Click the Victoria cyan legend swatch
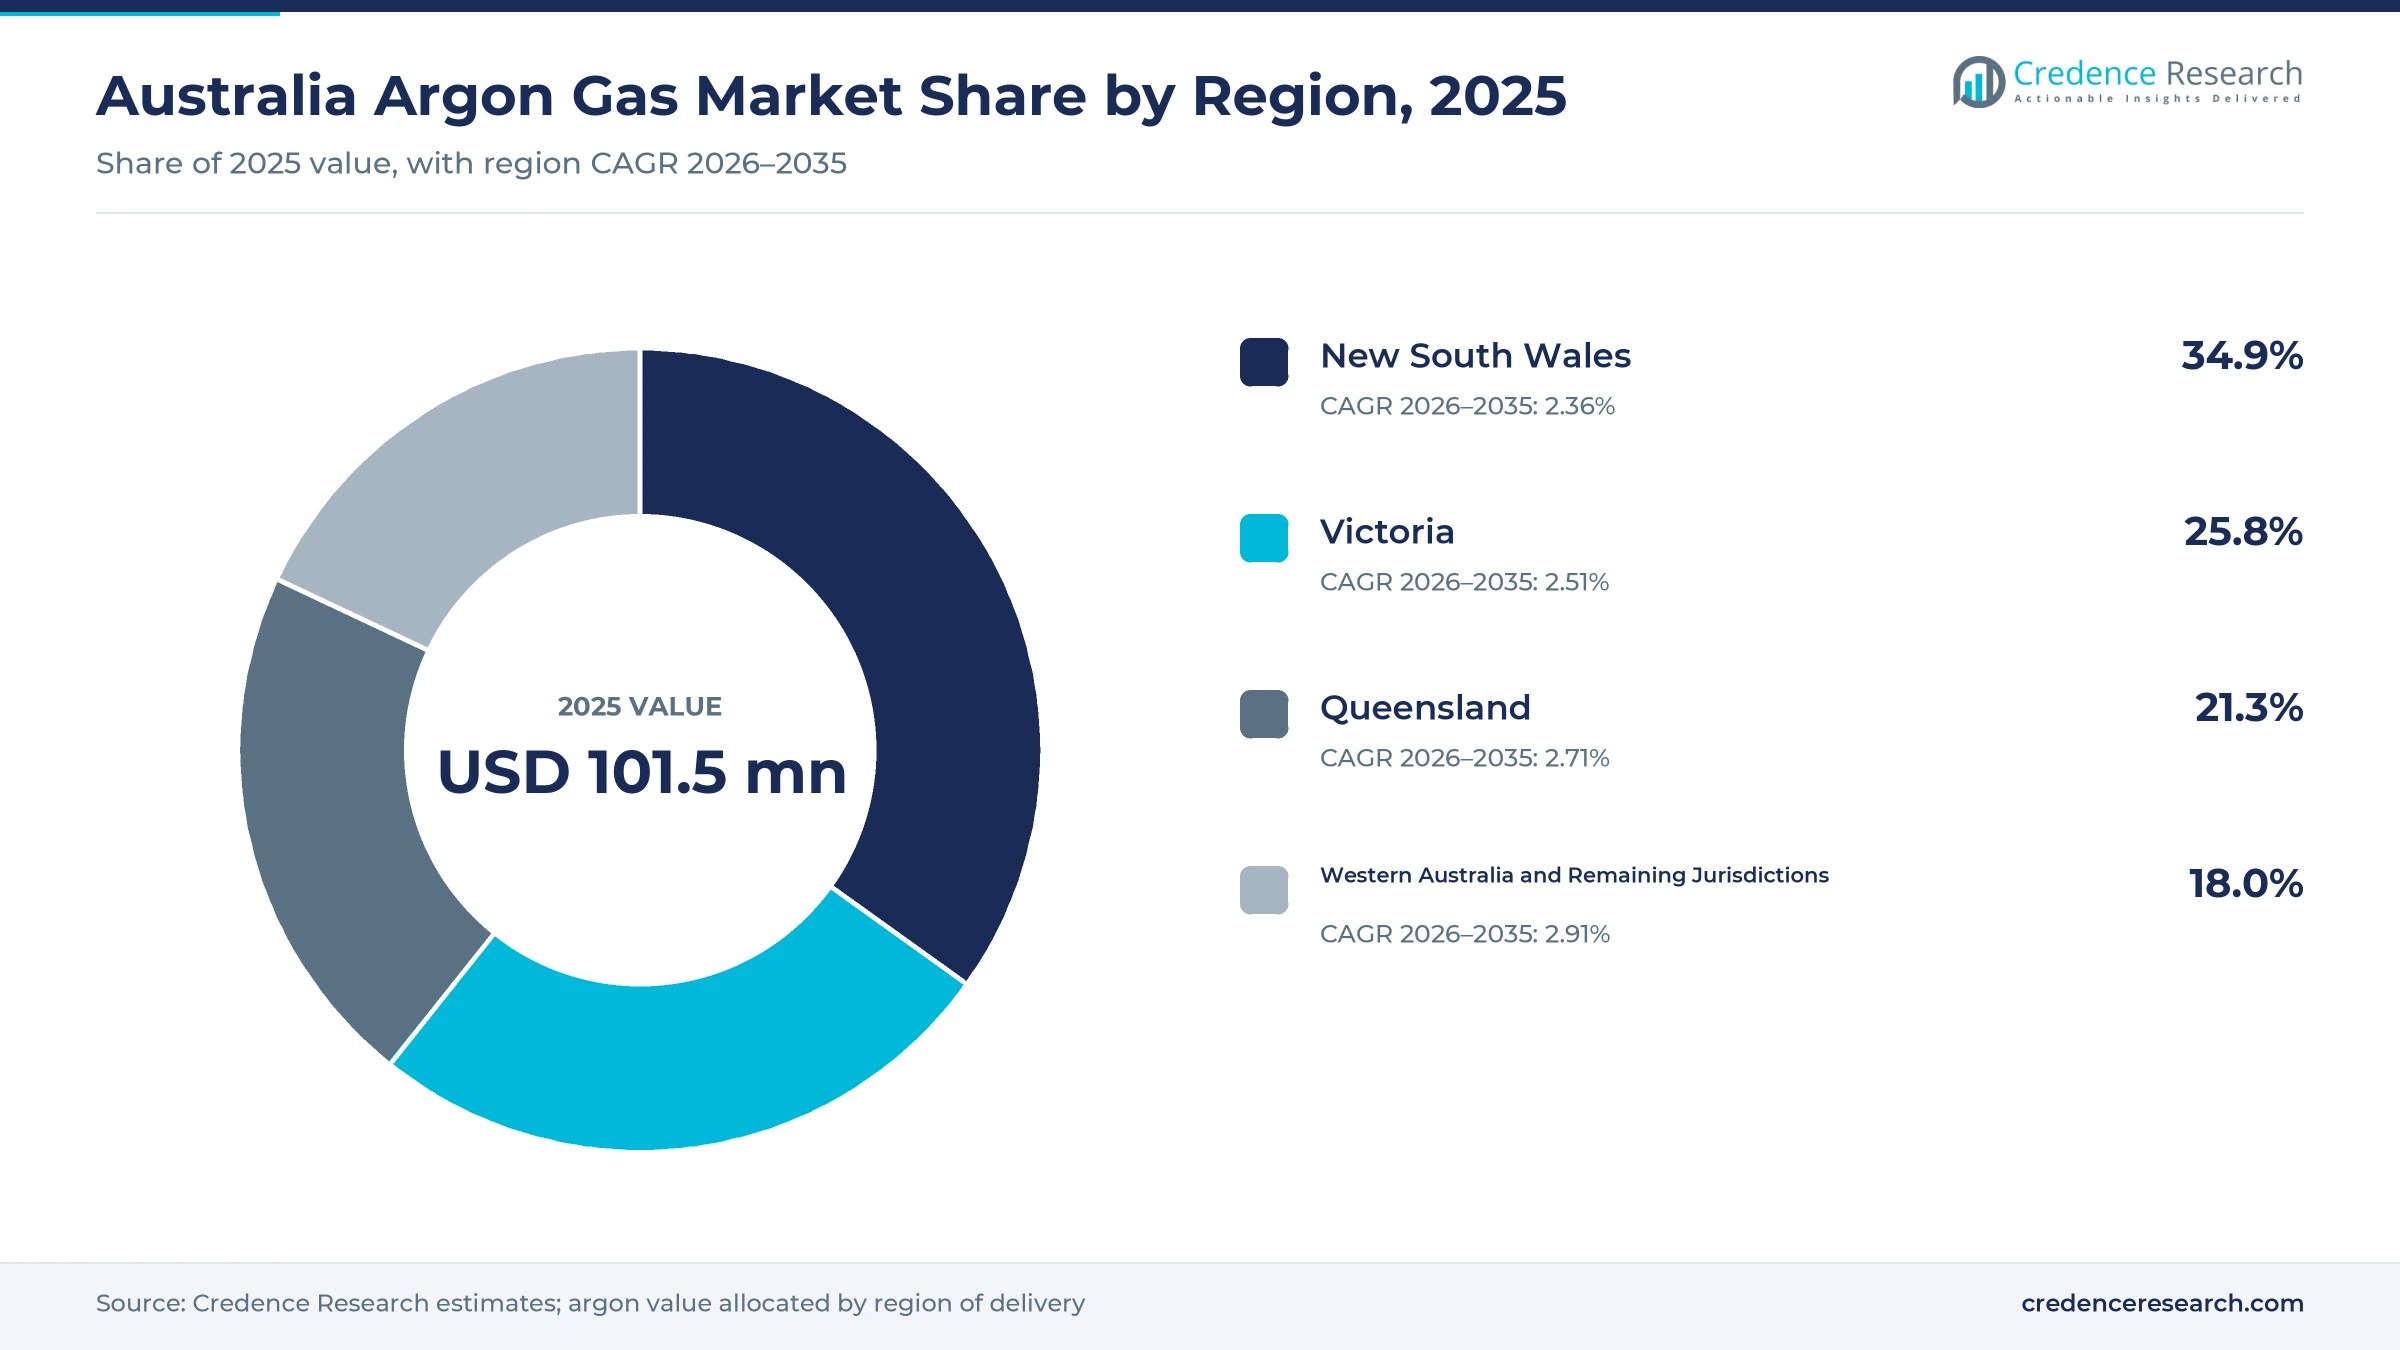The image size is (2400, 1350). (1264, 538)
